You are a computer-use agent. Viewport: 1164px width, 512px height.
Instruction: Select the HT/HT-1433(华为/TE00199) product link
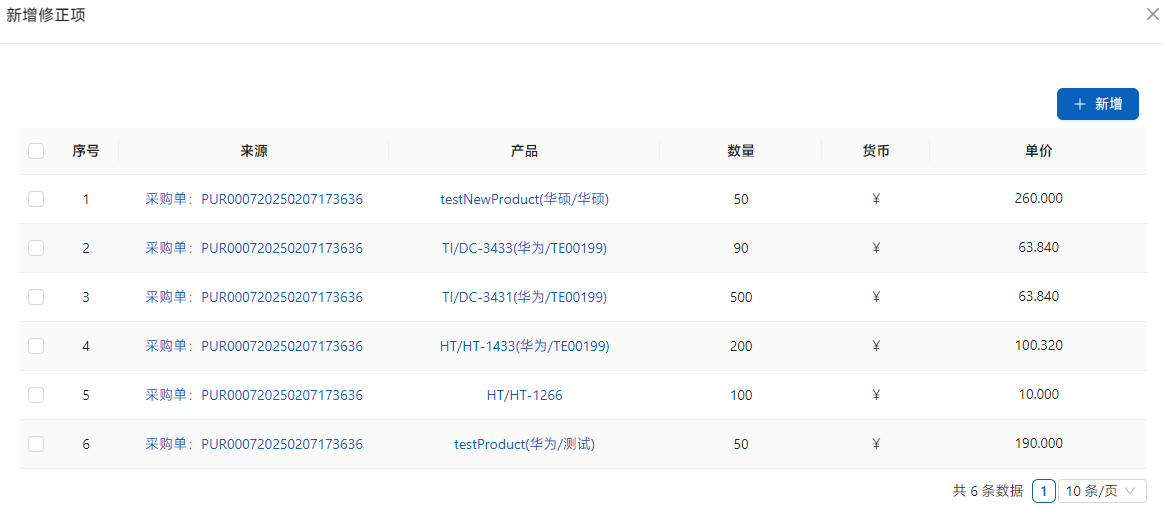[524, 346]
